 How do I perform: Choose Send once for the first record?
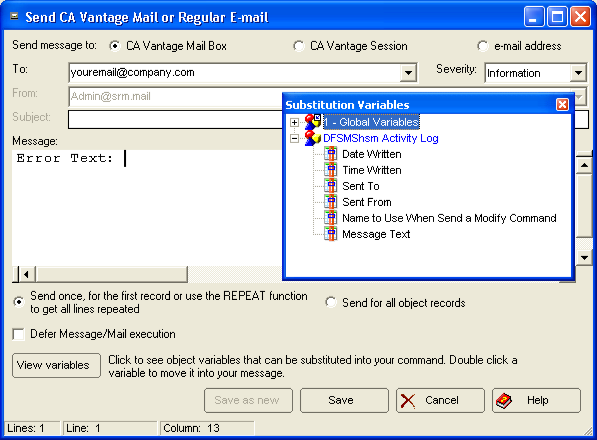pos(18,302)
